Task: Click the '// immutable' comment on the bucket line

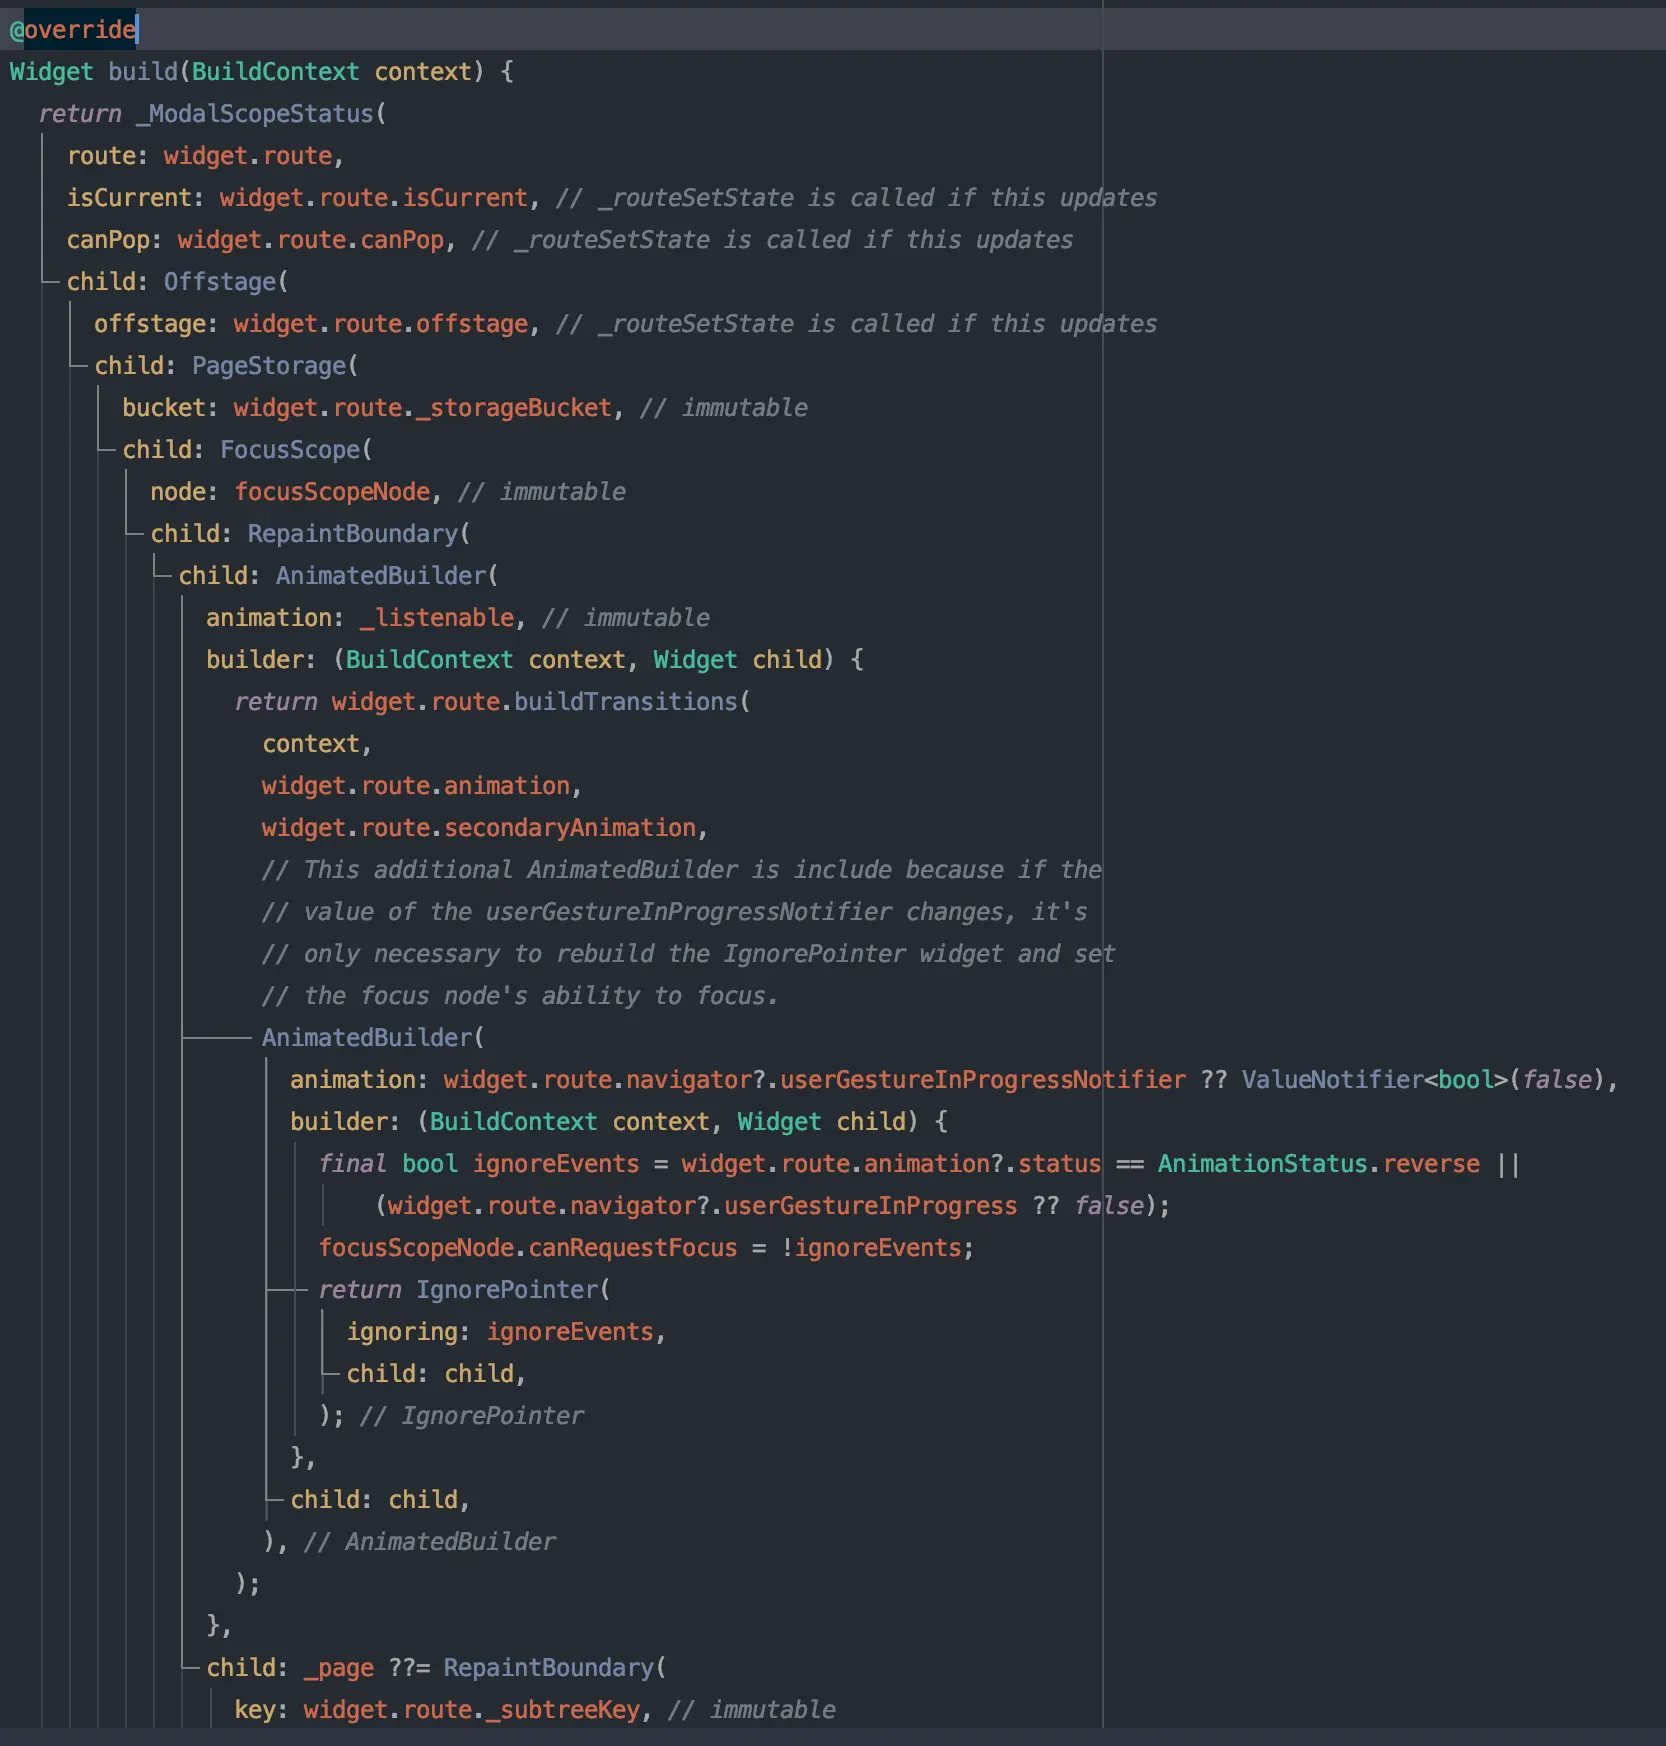Action: (724, 408)
